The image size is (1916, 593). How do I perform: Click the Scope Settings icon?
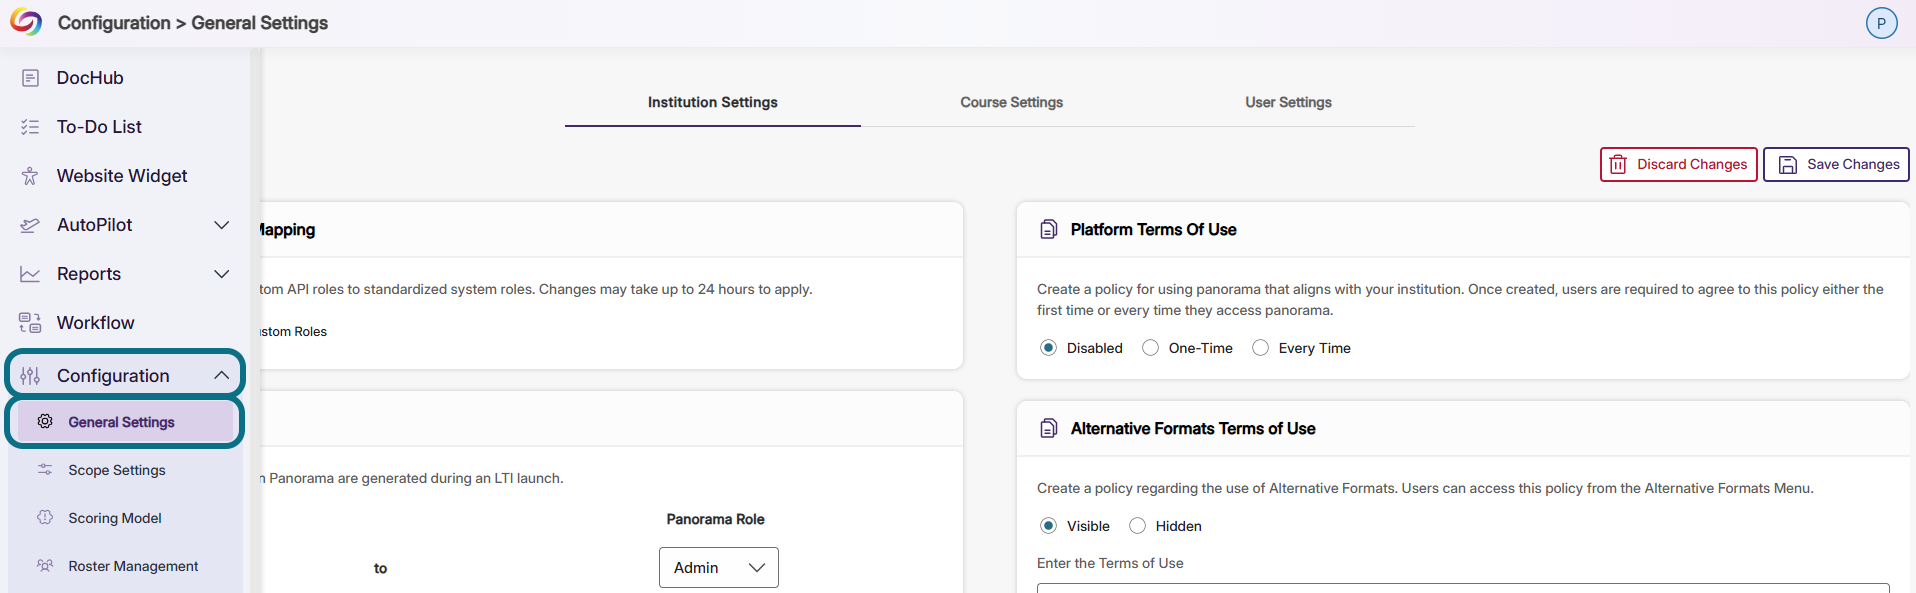pos(45,470)
